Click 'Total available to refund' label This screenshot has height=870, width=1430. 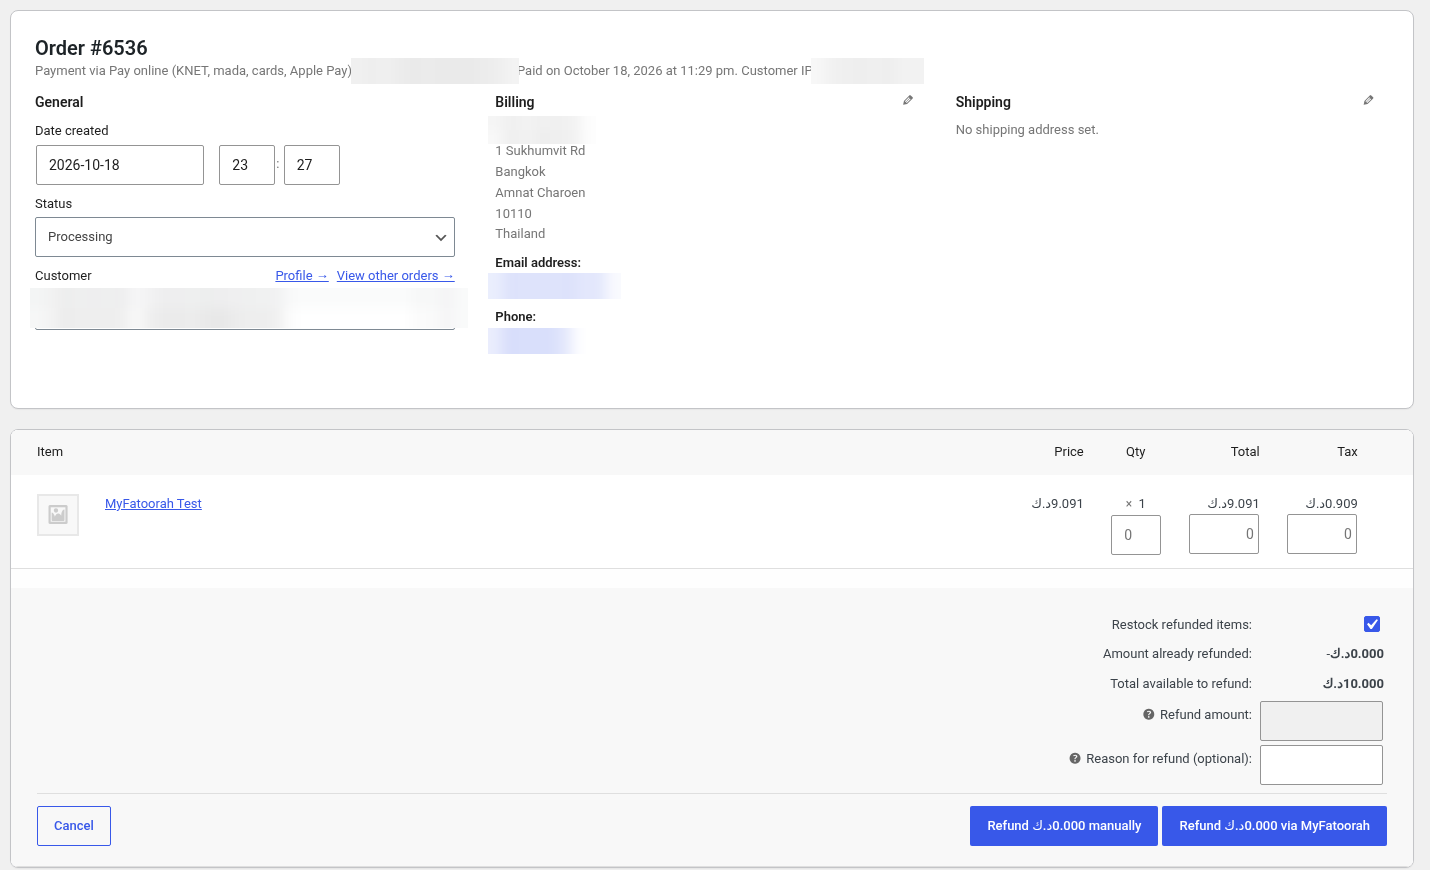(x=1181, y=684)
